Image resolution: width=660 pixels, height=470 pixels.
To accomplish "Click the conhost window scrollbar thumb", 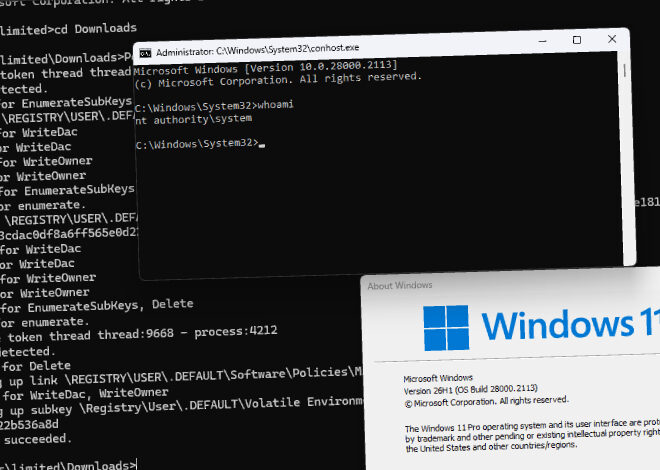I will (x=624, y=70).
